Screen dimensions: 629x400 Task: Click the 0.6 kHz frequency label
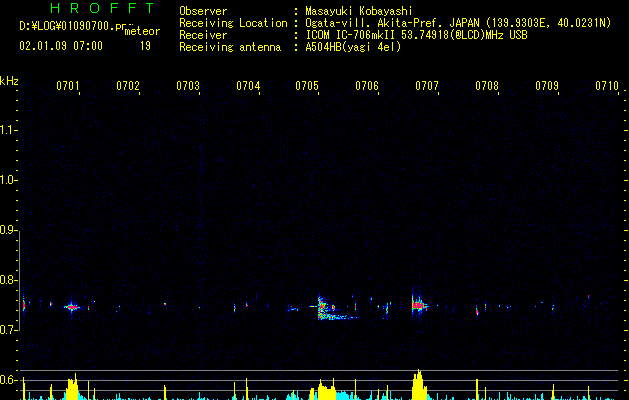tap(9, 380)
